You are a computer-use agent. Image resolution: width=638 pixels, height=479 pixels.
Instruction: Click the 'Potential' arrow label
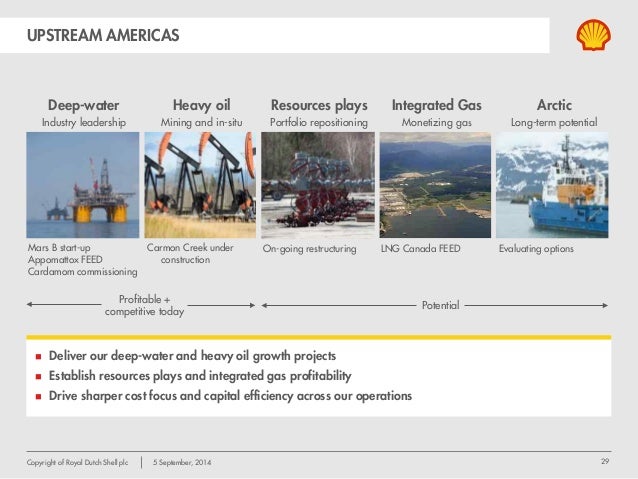coord(440,305)
